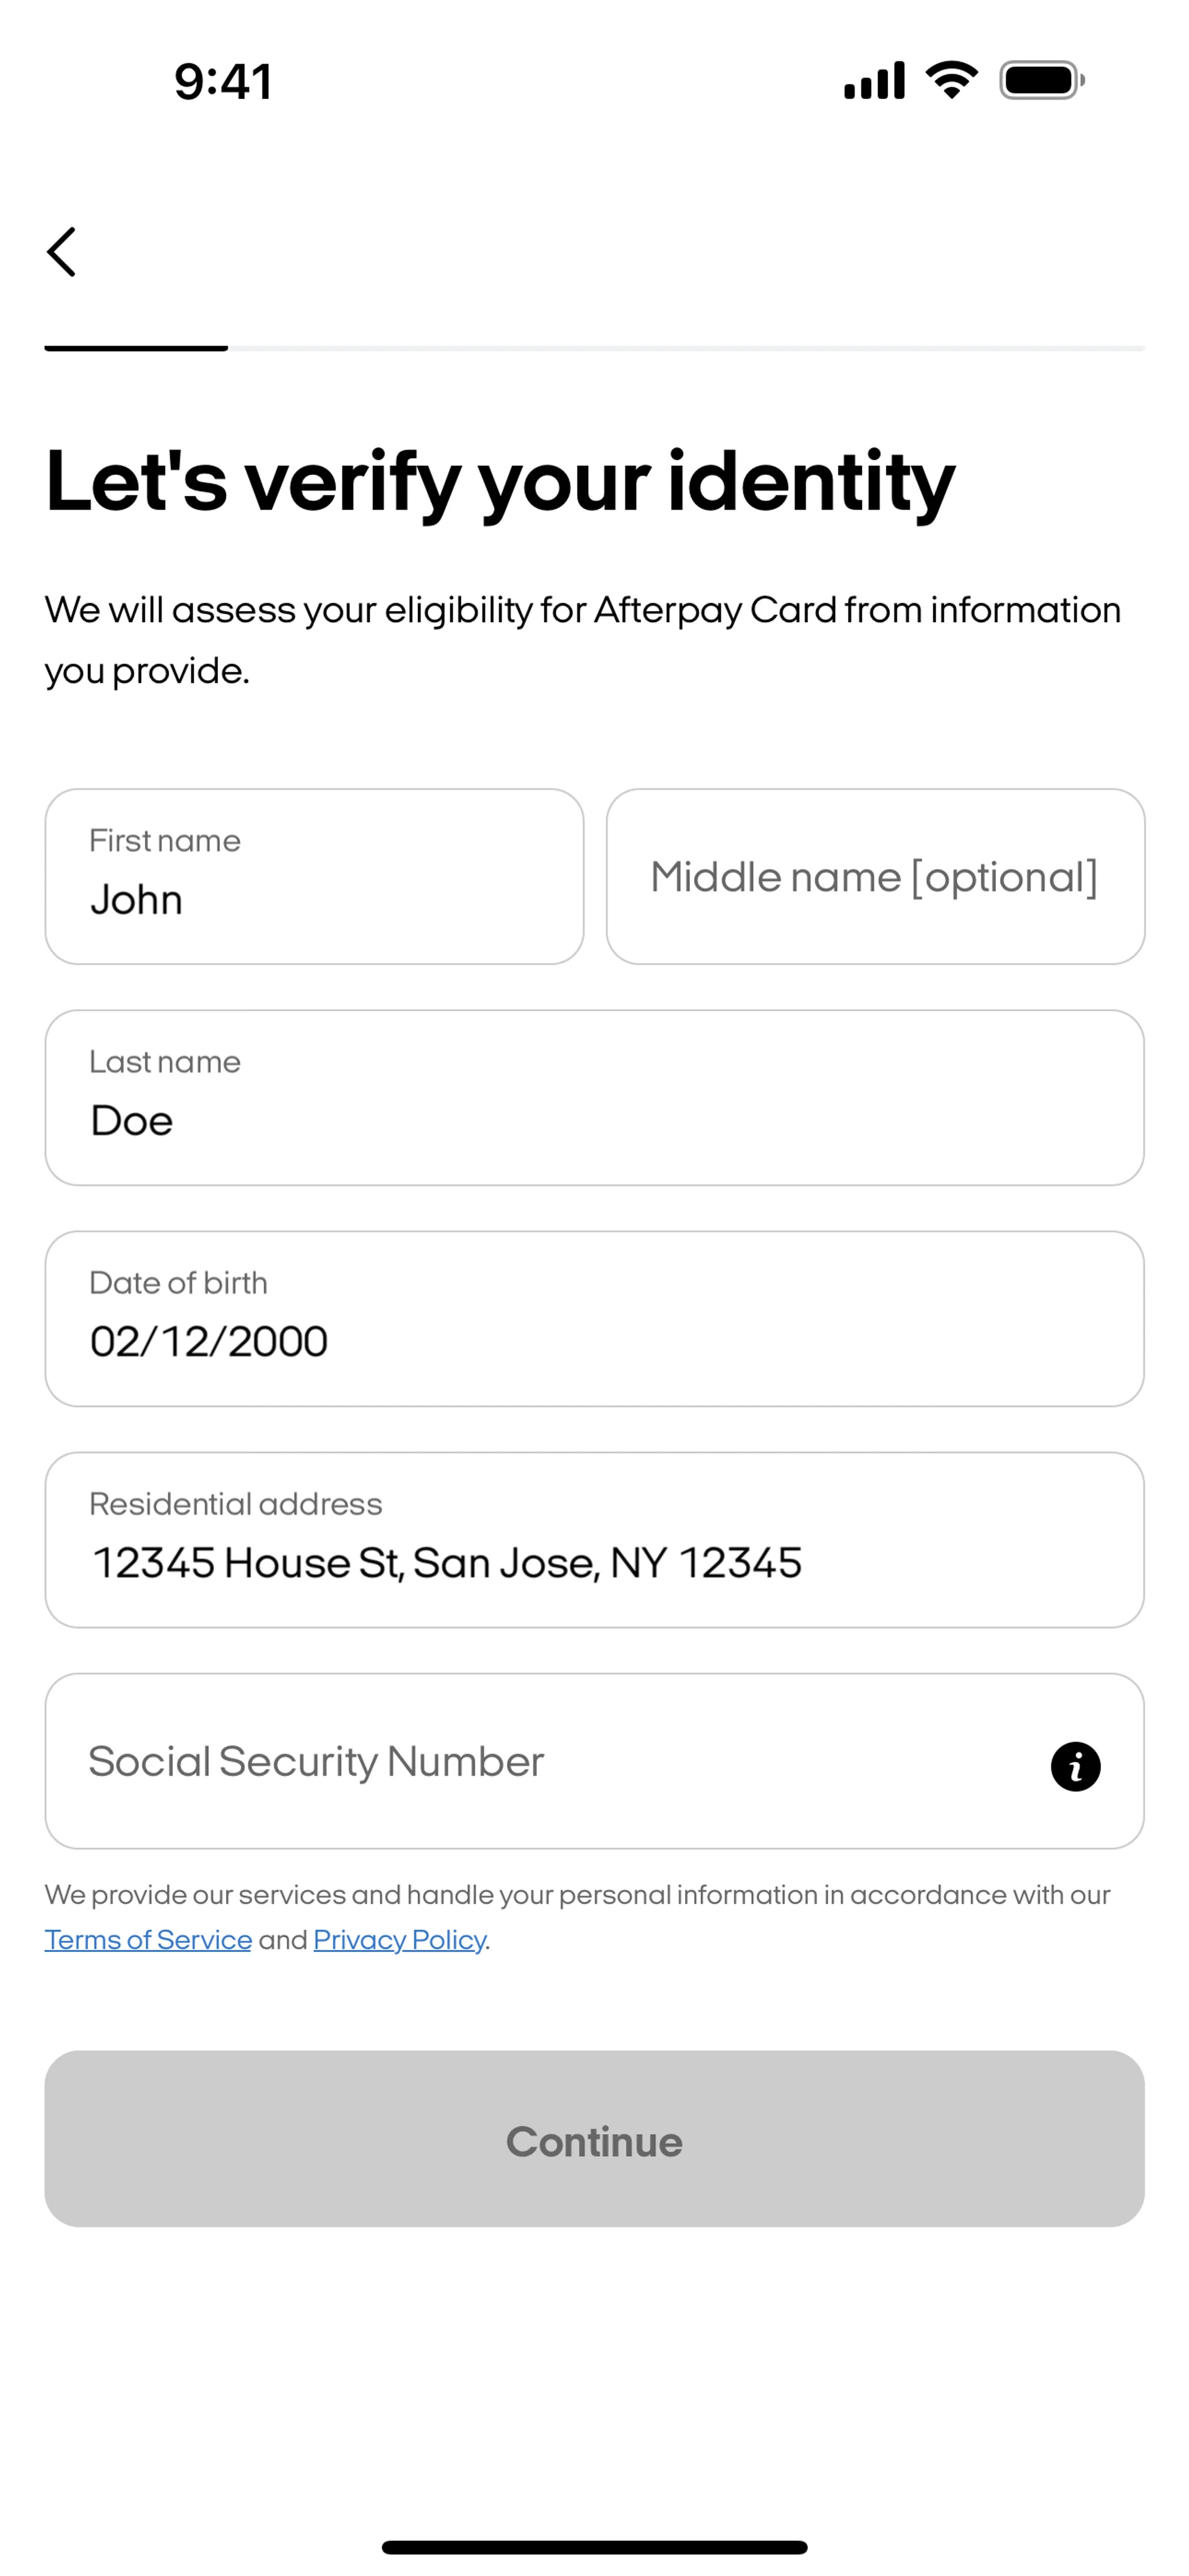The height and width of the screenshot is (2576, 1189).
Task: Click the "Let's verify your identity" heading
Action: pos(500,482)
